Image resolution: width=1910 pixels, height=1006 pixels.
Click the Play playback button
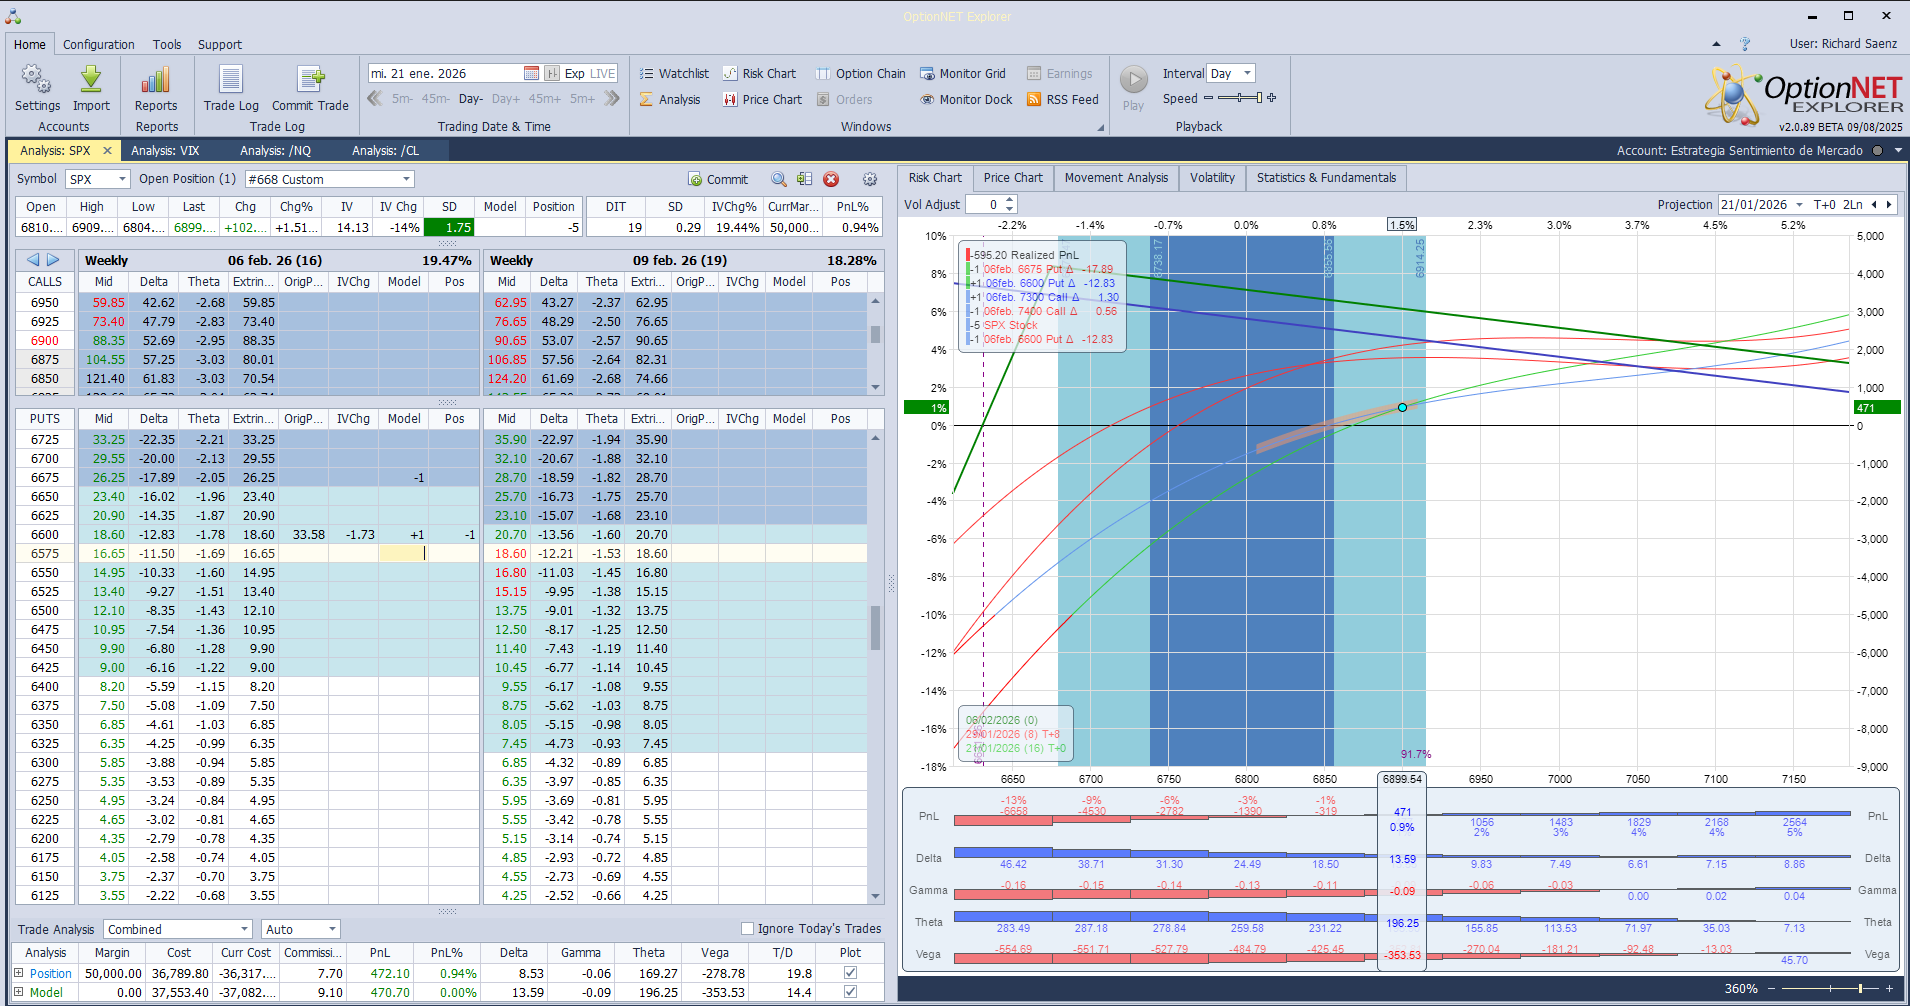click(x=1133, y=80)
